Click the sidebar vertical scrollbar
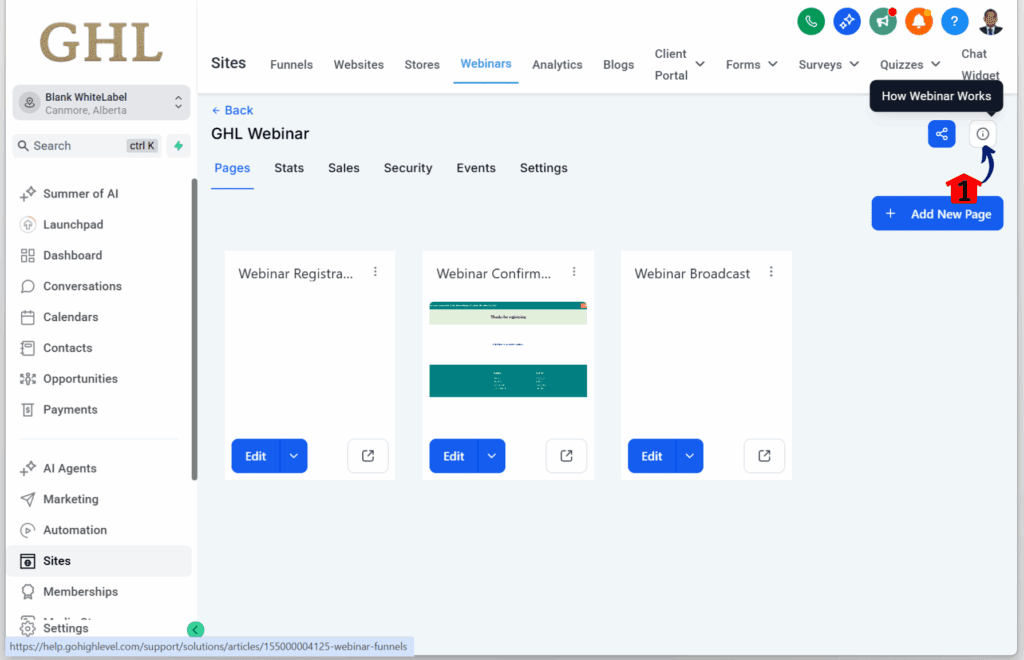This screenshot has height=660, width=1024. tap(195, 330)
